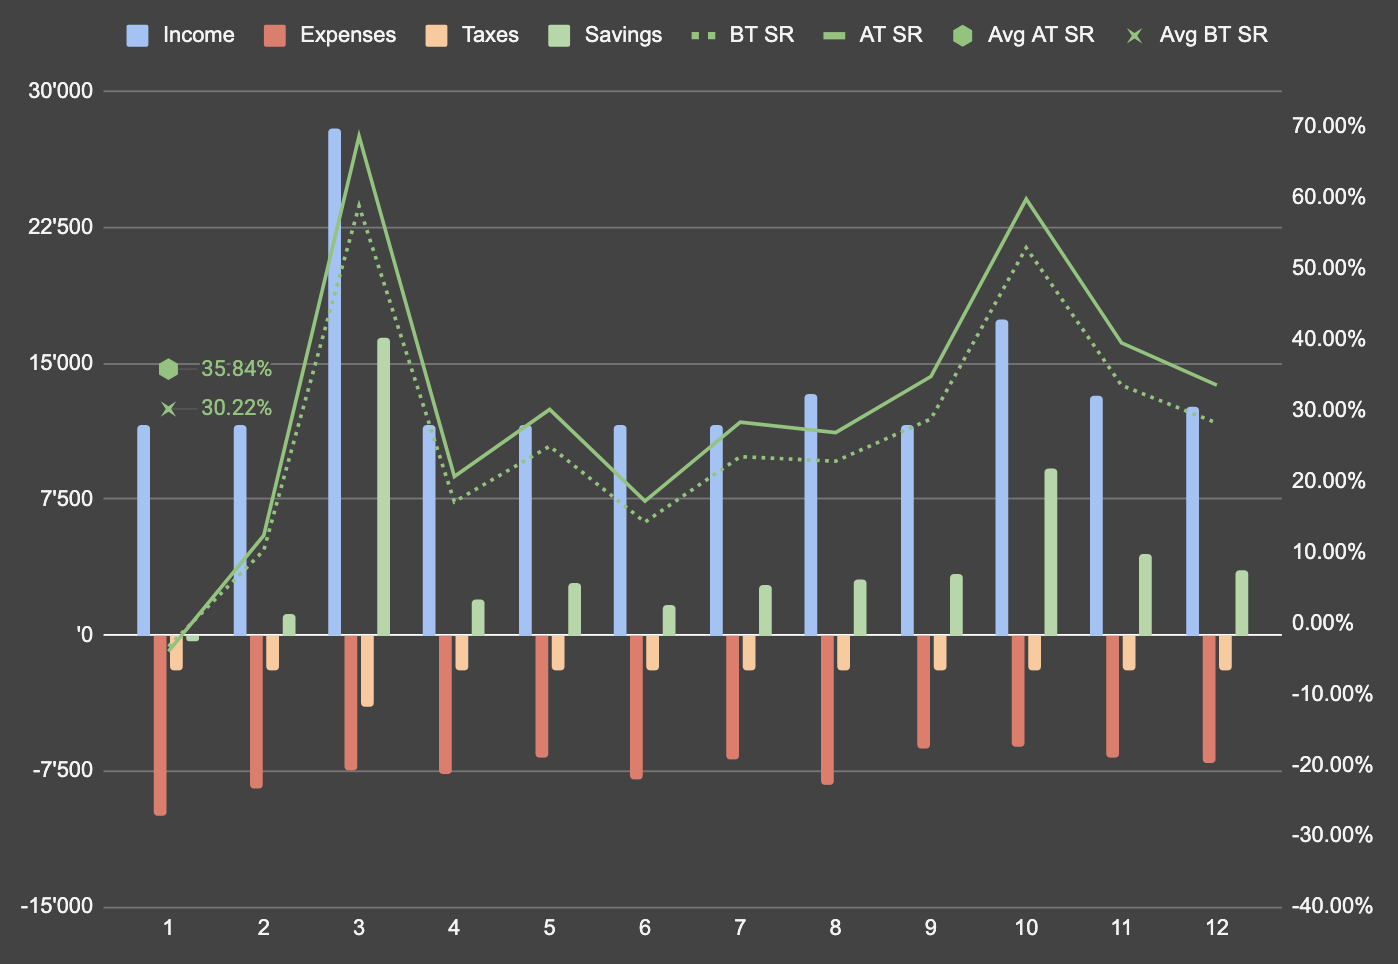1398x964 pixels.
Task: Select the Avg AT SR hexagon legend icon
Action: pyautogui.click(x=962, y=36)
